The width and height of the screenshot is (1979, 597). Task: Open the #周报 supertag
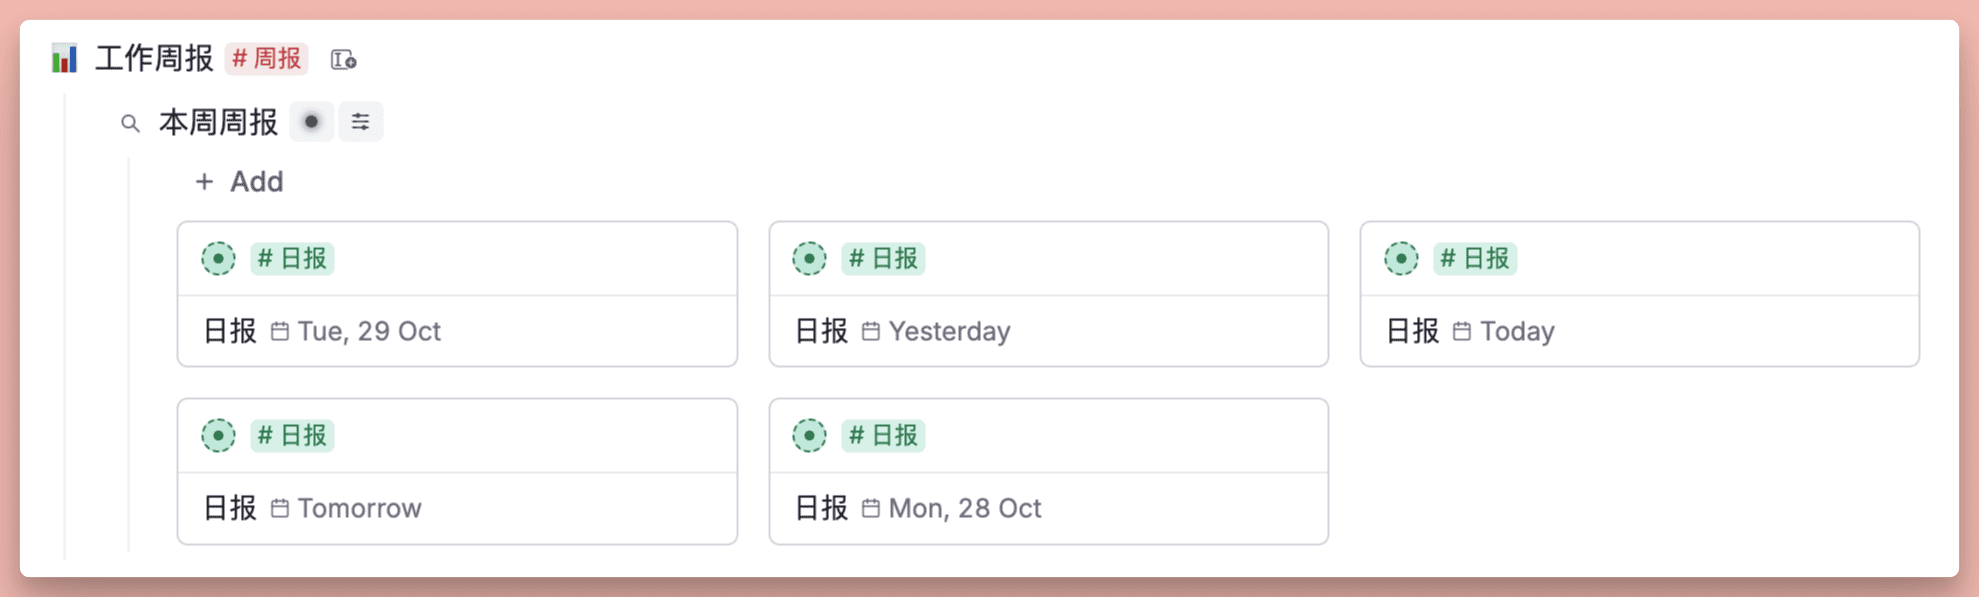click(x=266, y=59)
